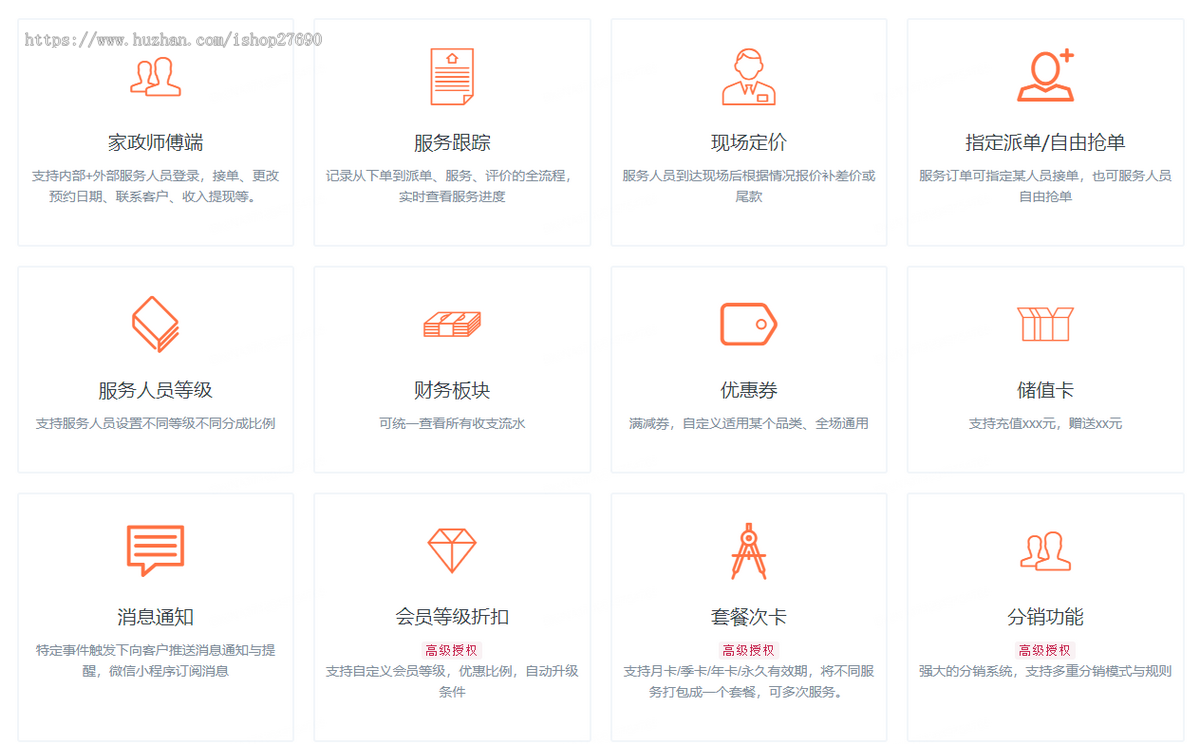The width and height of the screenshot is (1200, 744).
Task: Click 高级授权 badge under 分销功能
Action: click(1046, 650)
